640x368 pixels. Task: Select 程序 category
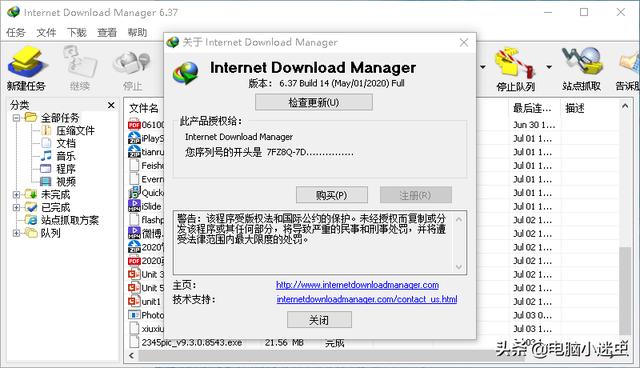click(x=66, y=169)
